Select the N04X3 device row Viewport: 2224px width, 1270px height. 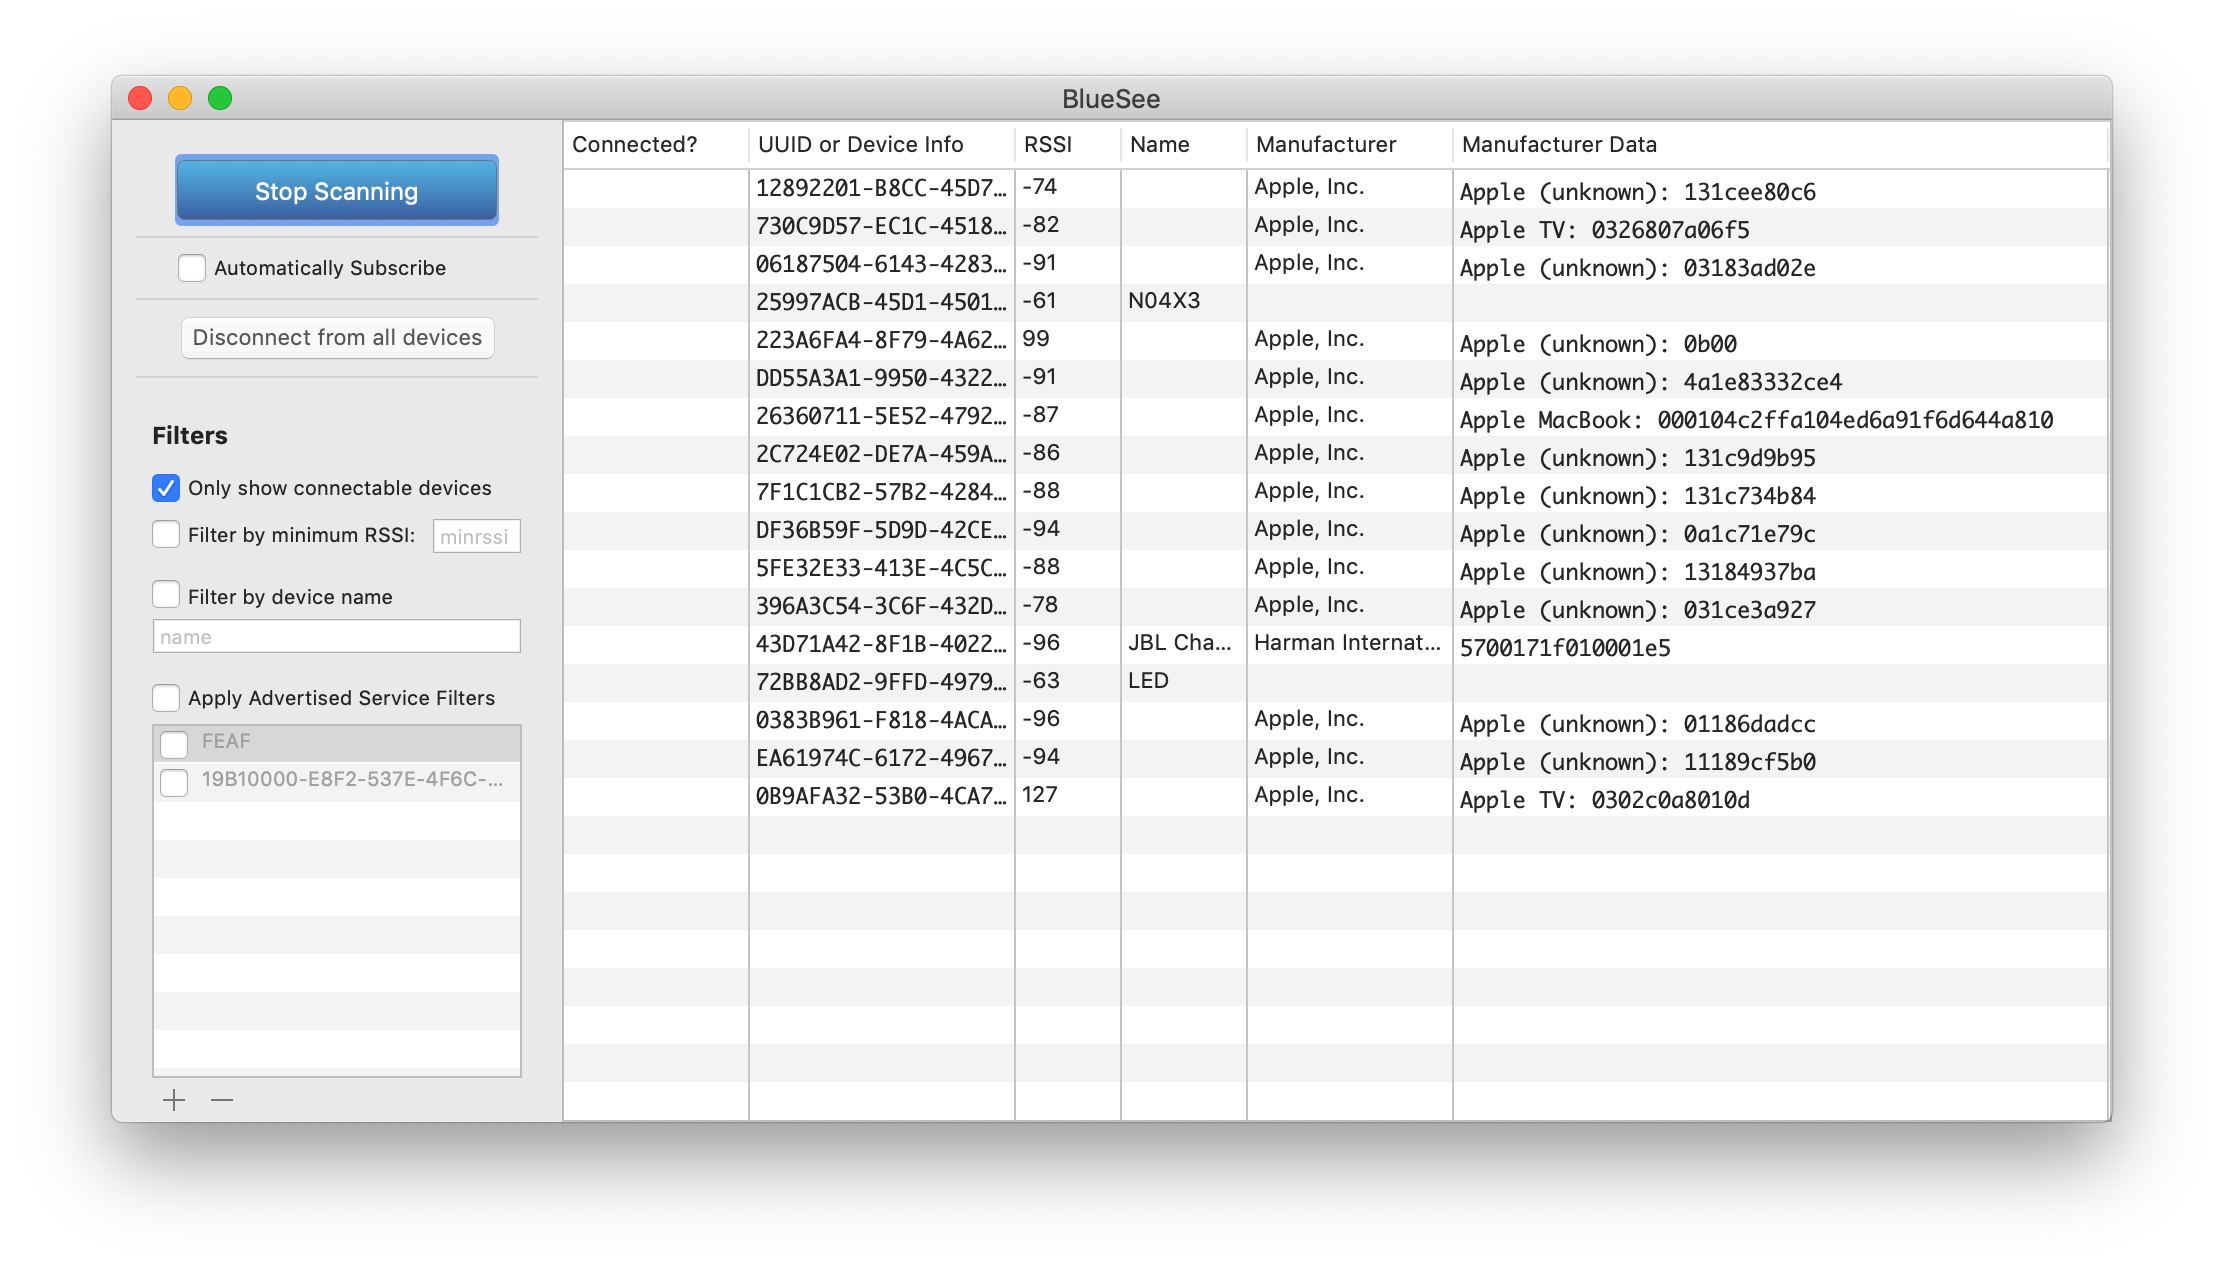1164,302
